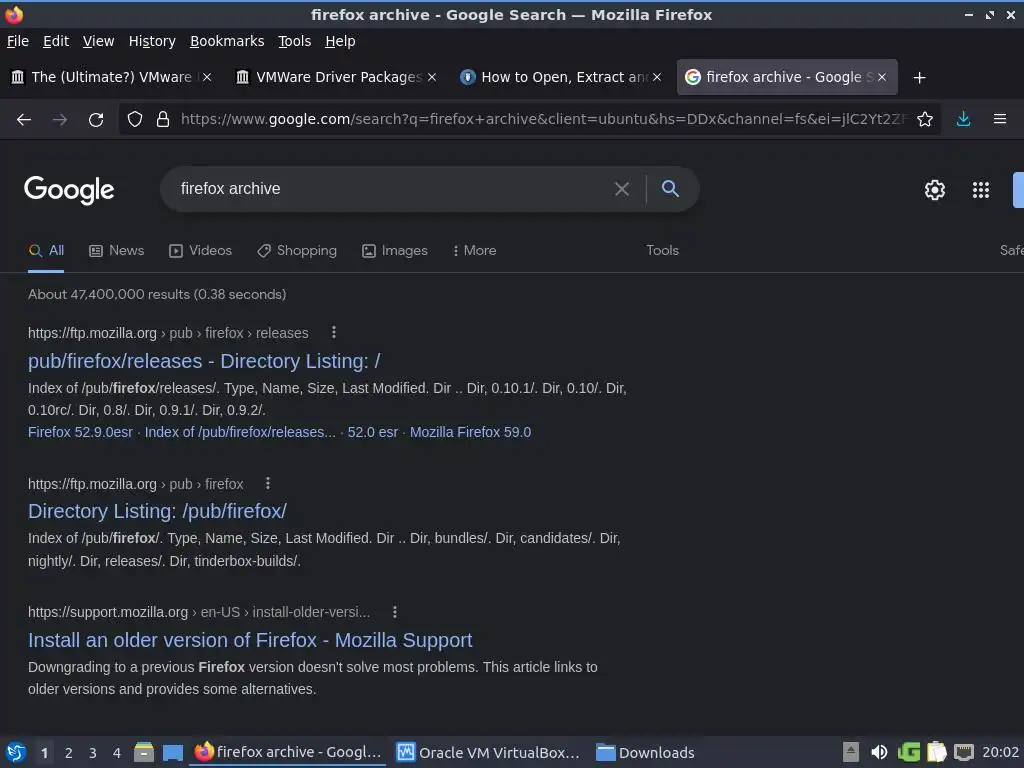Open the Firefox hamburger menu
The width and height of the screenshot is (1024, 768).
click(x=1000, y=119)
